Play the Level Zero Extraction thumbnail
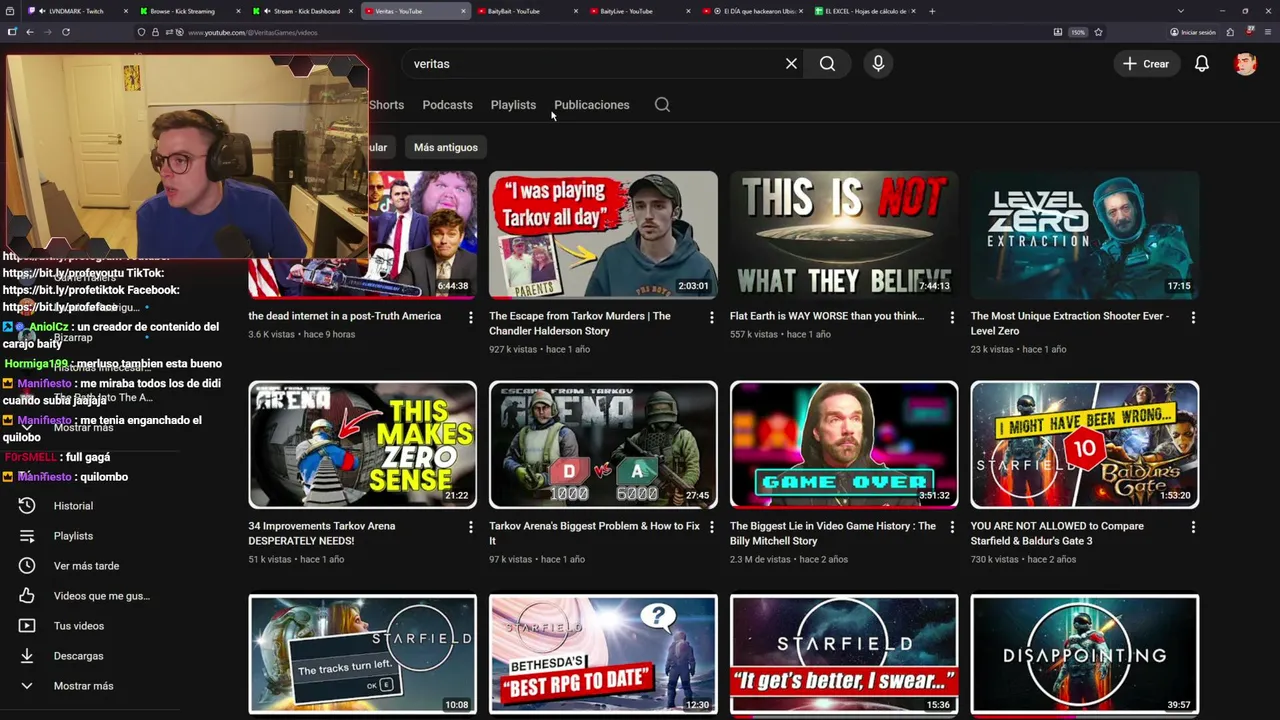The image size is (1280, 720). click(x=1085, y=235)
